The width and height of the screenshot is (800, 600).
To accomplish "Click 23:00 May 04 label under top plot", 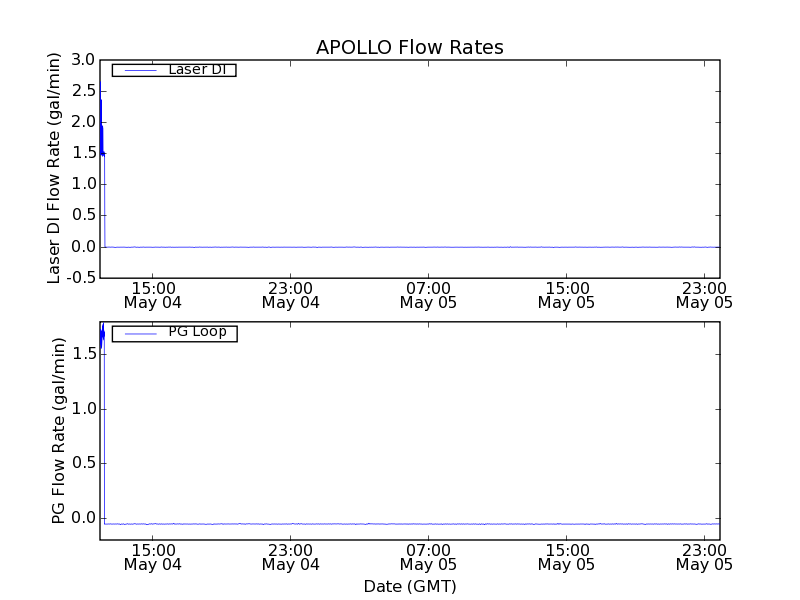I will pyautogui.click(x=290, y=294).
